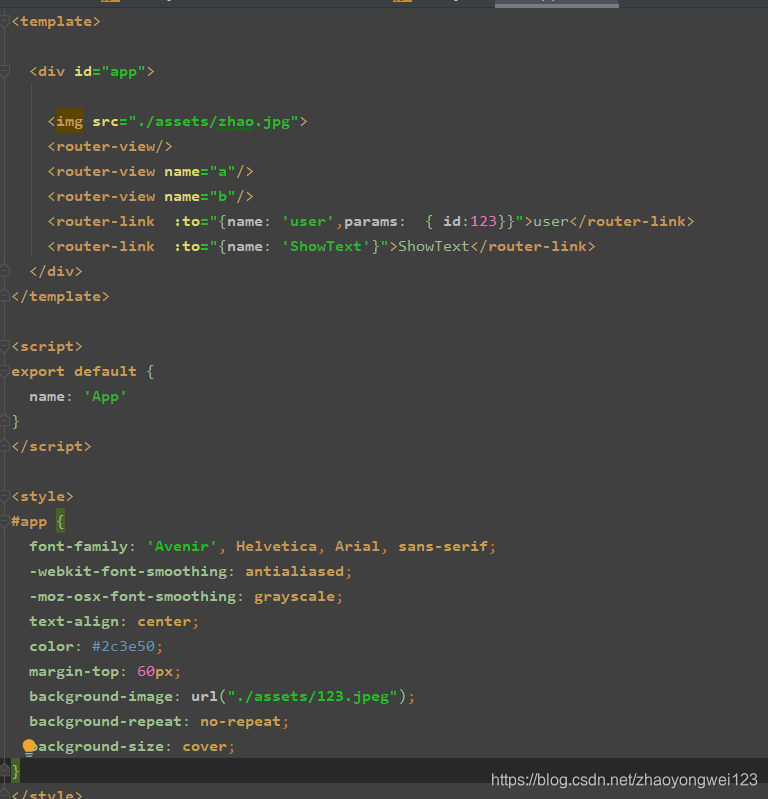Click the 'ShowText' route name string
Image resolution: width=768 pixels, height=799 pixels.
point(326,247)
